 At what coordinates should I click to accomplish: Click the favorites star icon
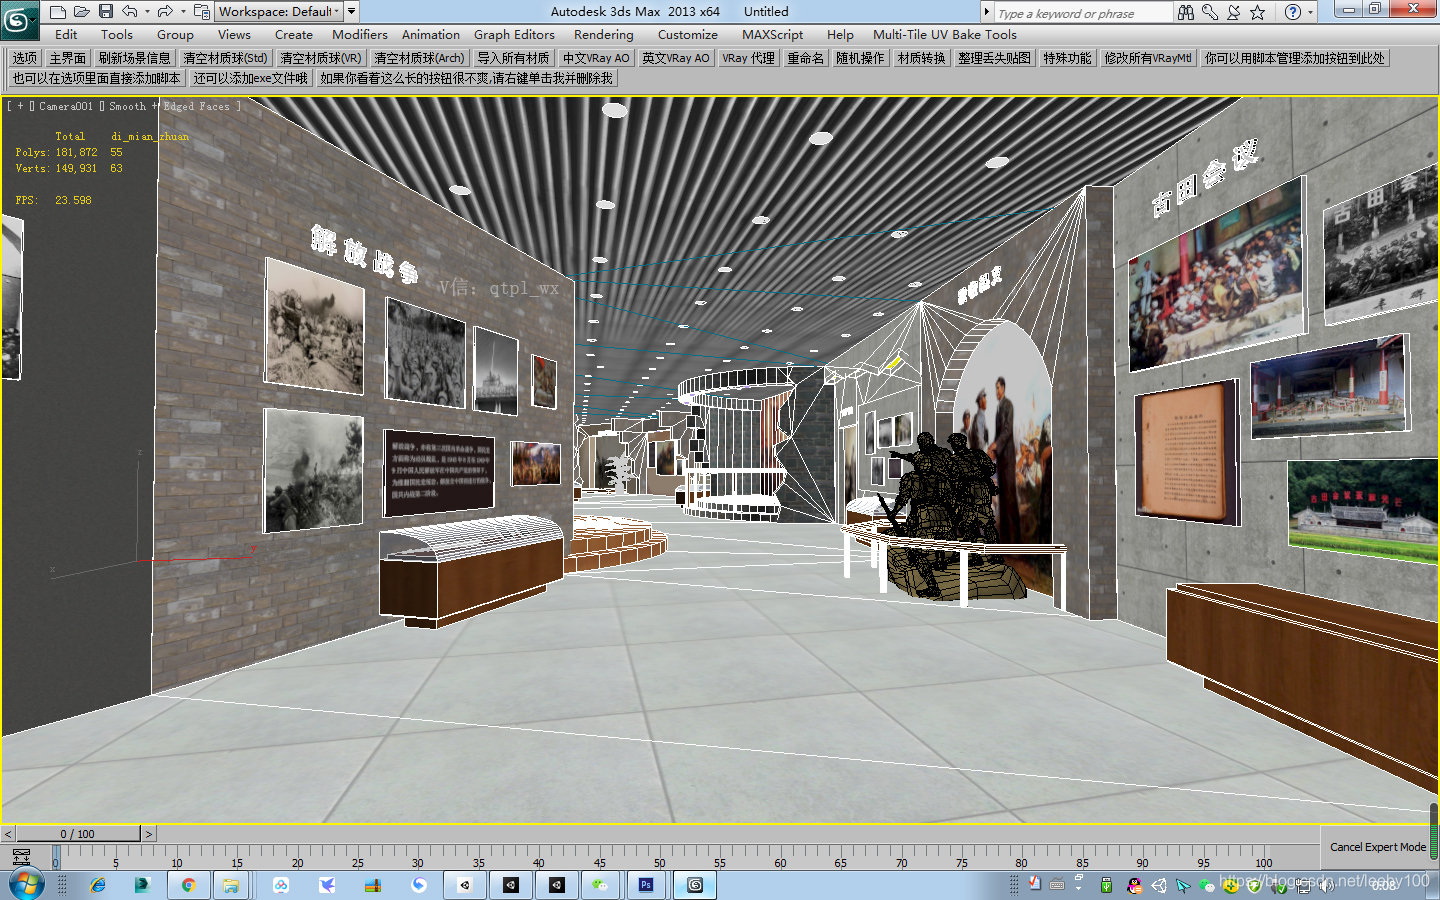coord(1257,12)
